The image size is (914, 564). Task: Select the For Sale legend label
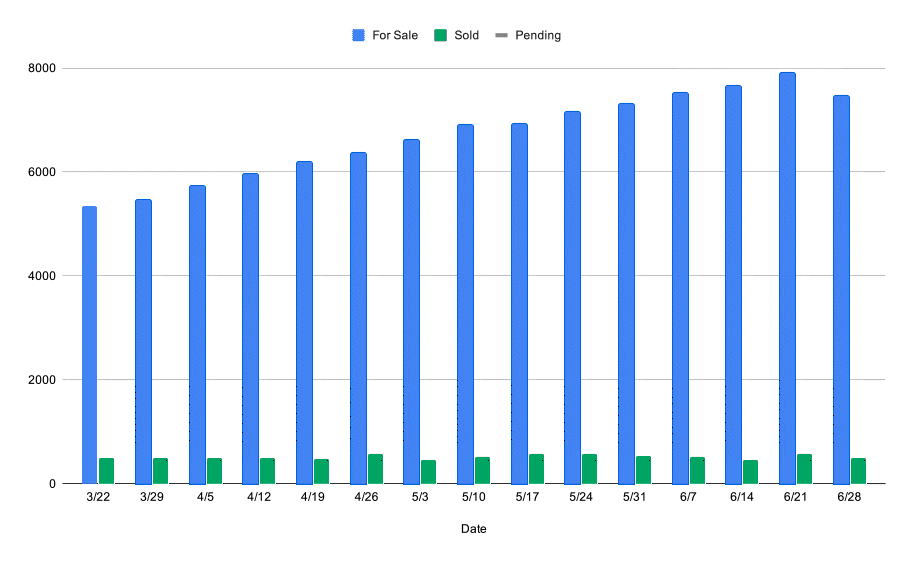[395, 35]
